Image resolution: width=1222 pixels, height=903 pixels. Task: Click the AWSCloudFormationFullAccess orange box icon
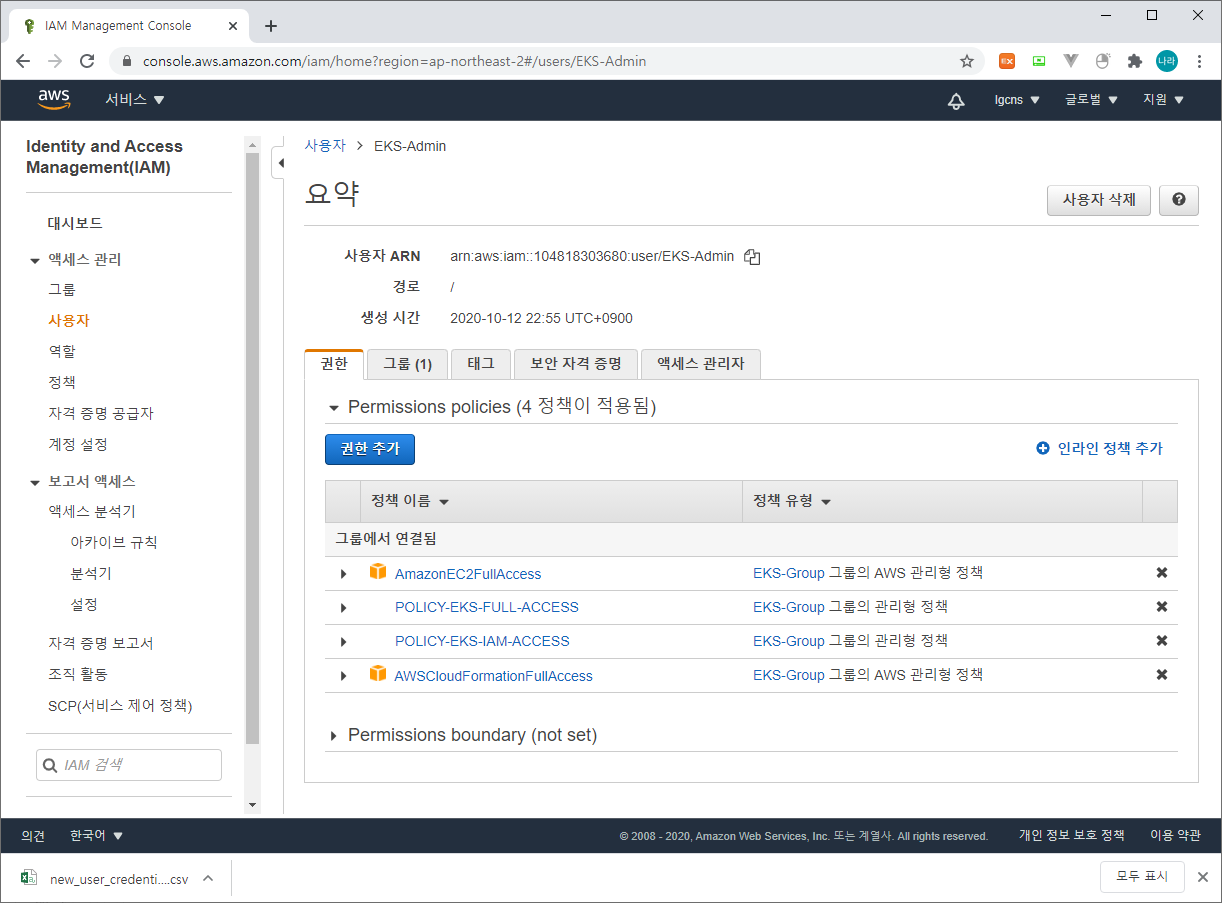pos(378,674)
